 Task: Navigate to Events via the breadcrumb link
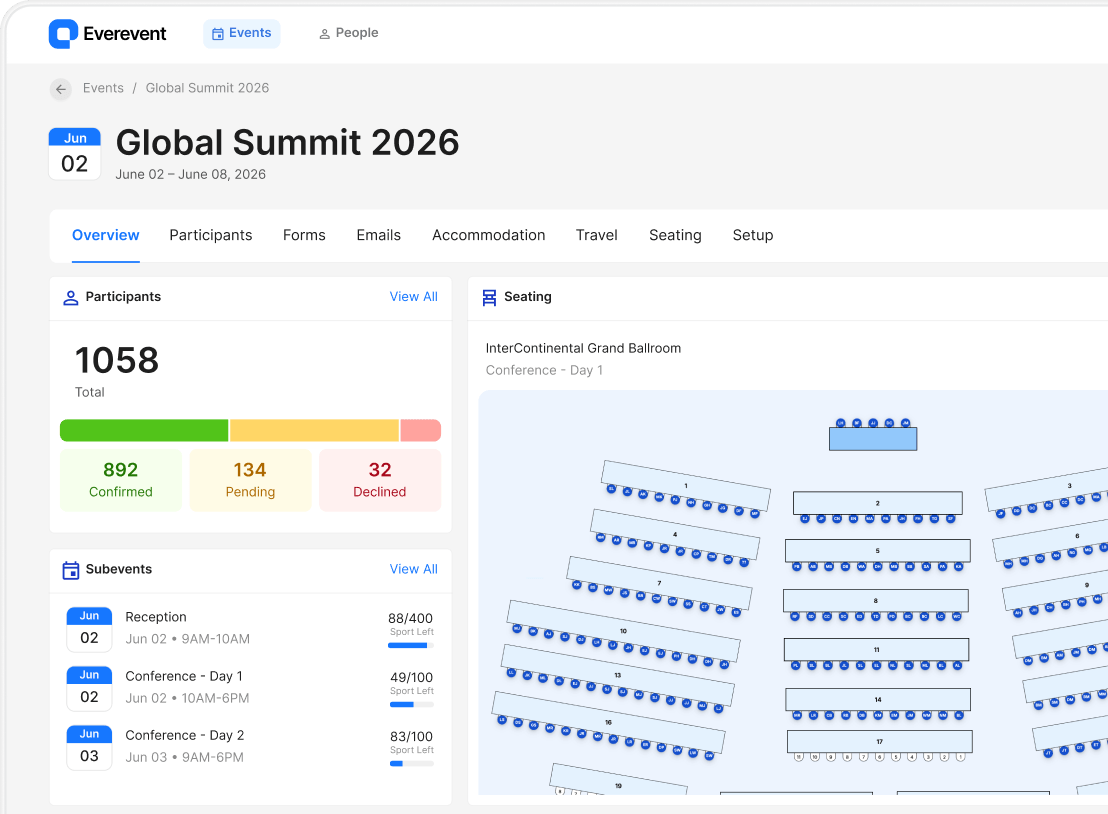tap(103, 88)
